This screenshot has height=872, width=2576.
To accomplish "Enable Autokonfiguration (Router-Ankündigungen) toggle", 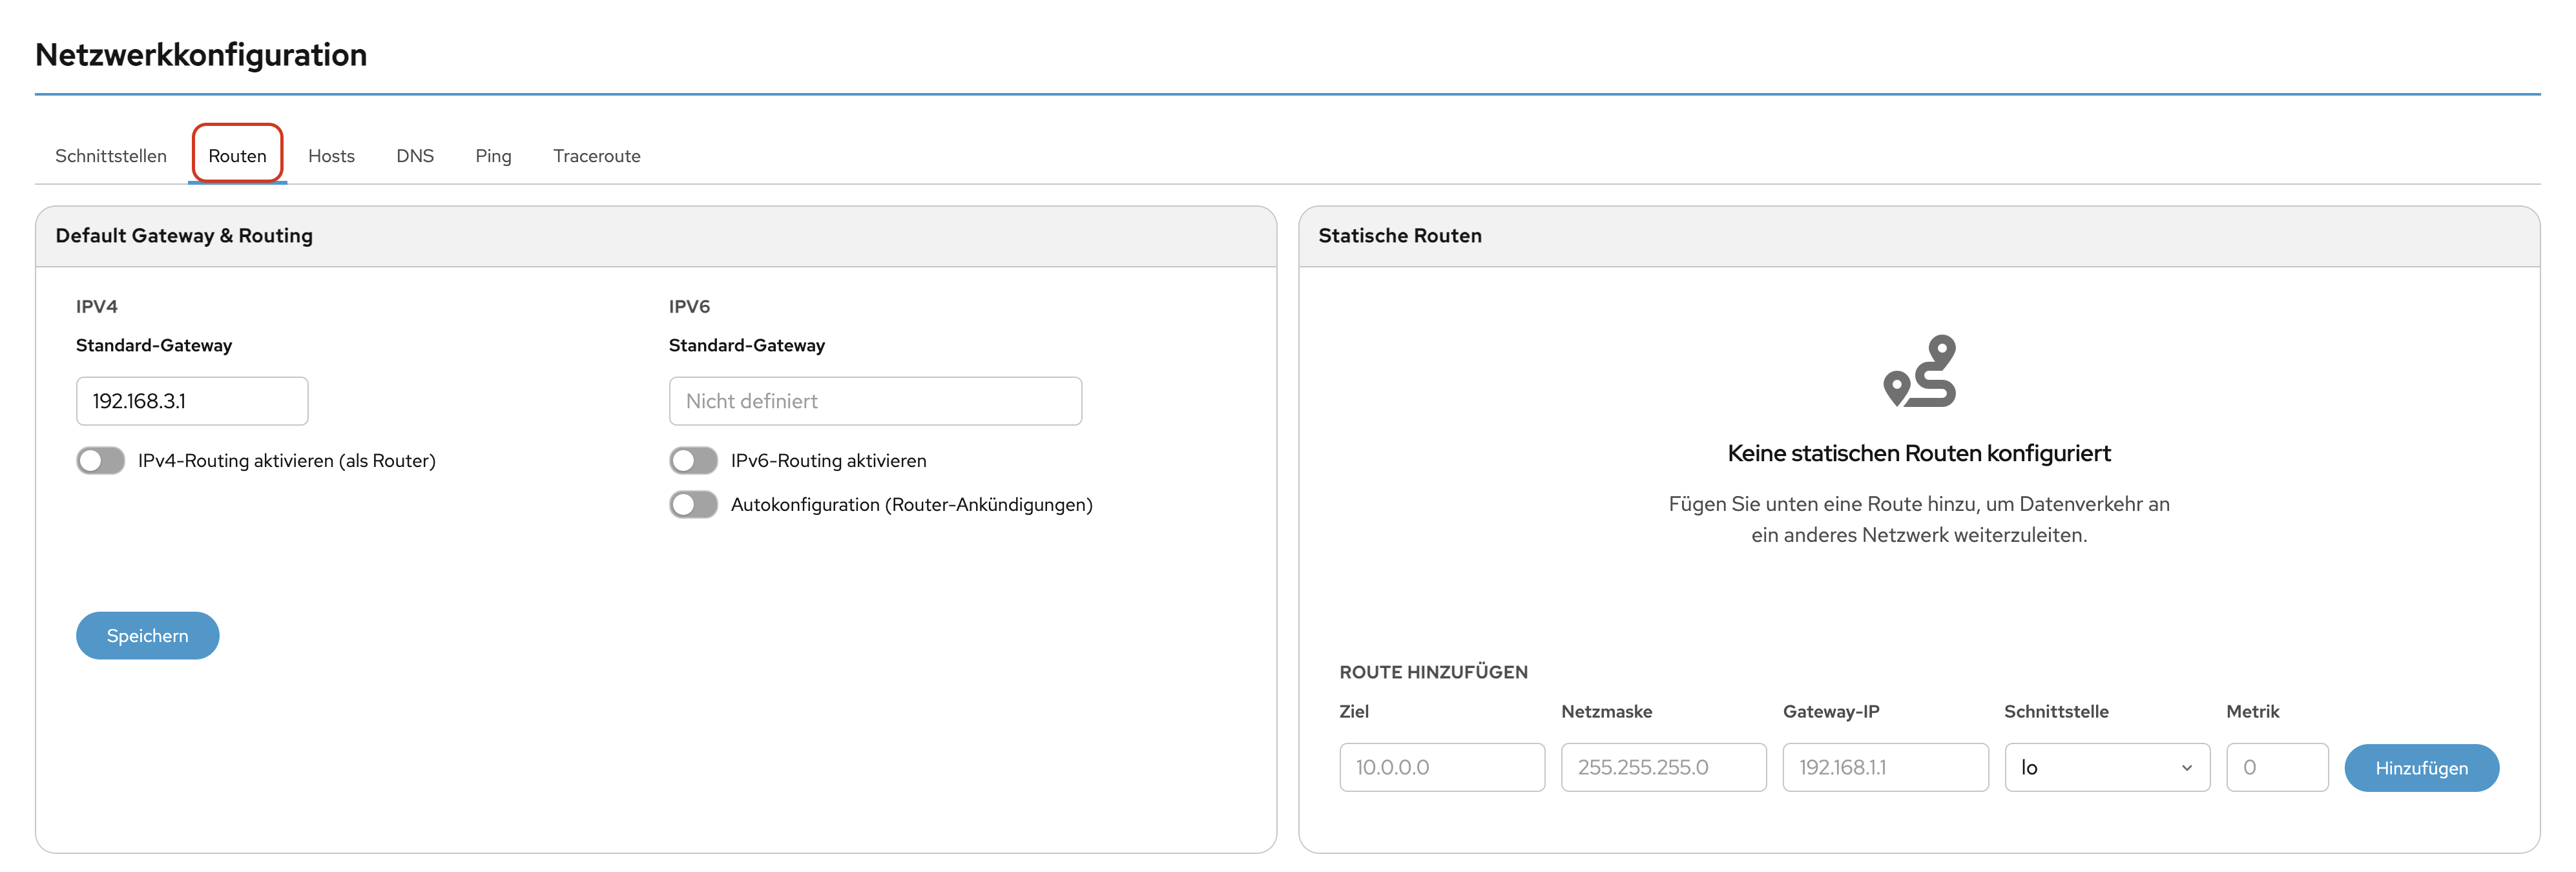I will point(694,504).
